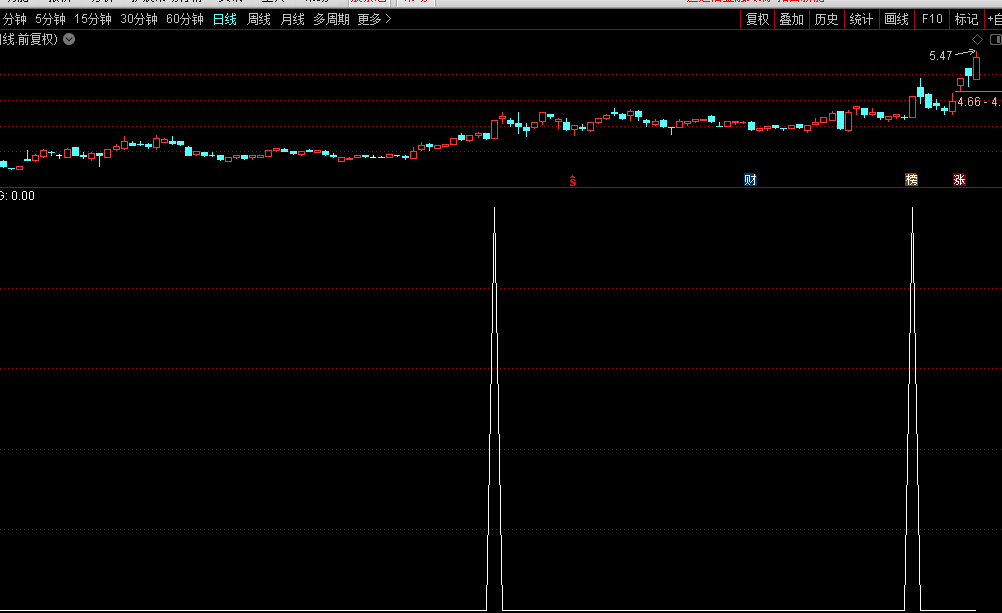Open the 复权 adjustment menu

point(757,19)
